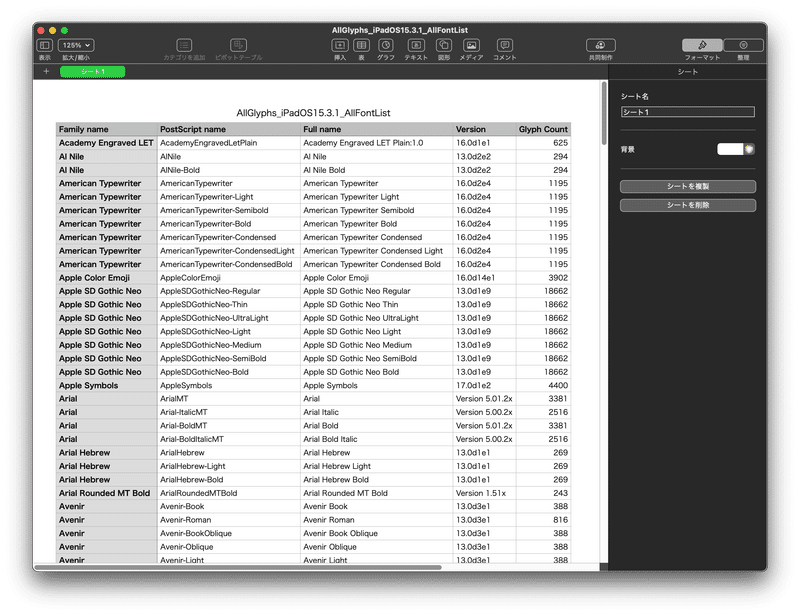The height and width of the screenshot is (615, 800).
Task: Select the Family name column header
Action: 106,129
